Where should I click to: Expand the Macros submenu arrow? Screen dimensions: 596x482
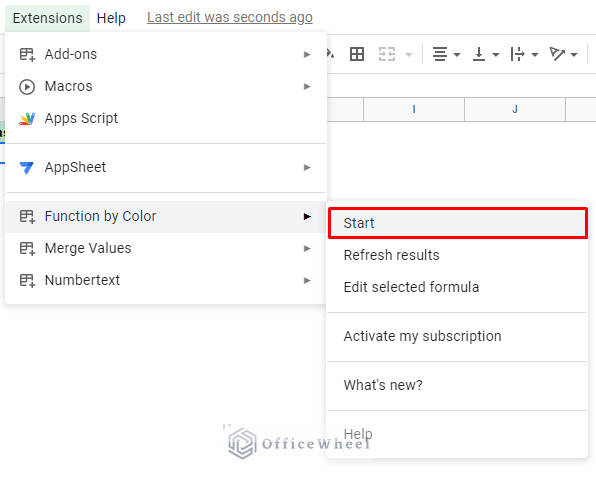[307, 87]
